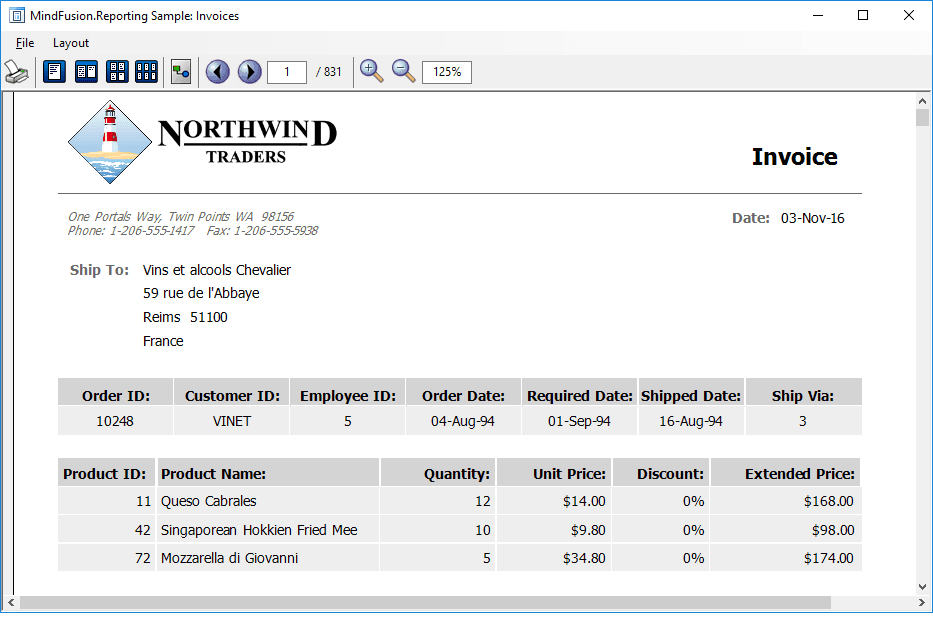Click unit price $9.80
This screenshot has width=933, height=632.
pyautogui.click(x=588, y=530)
